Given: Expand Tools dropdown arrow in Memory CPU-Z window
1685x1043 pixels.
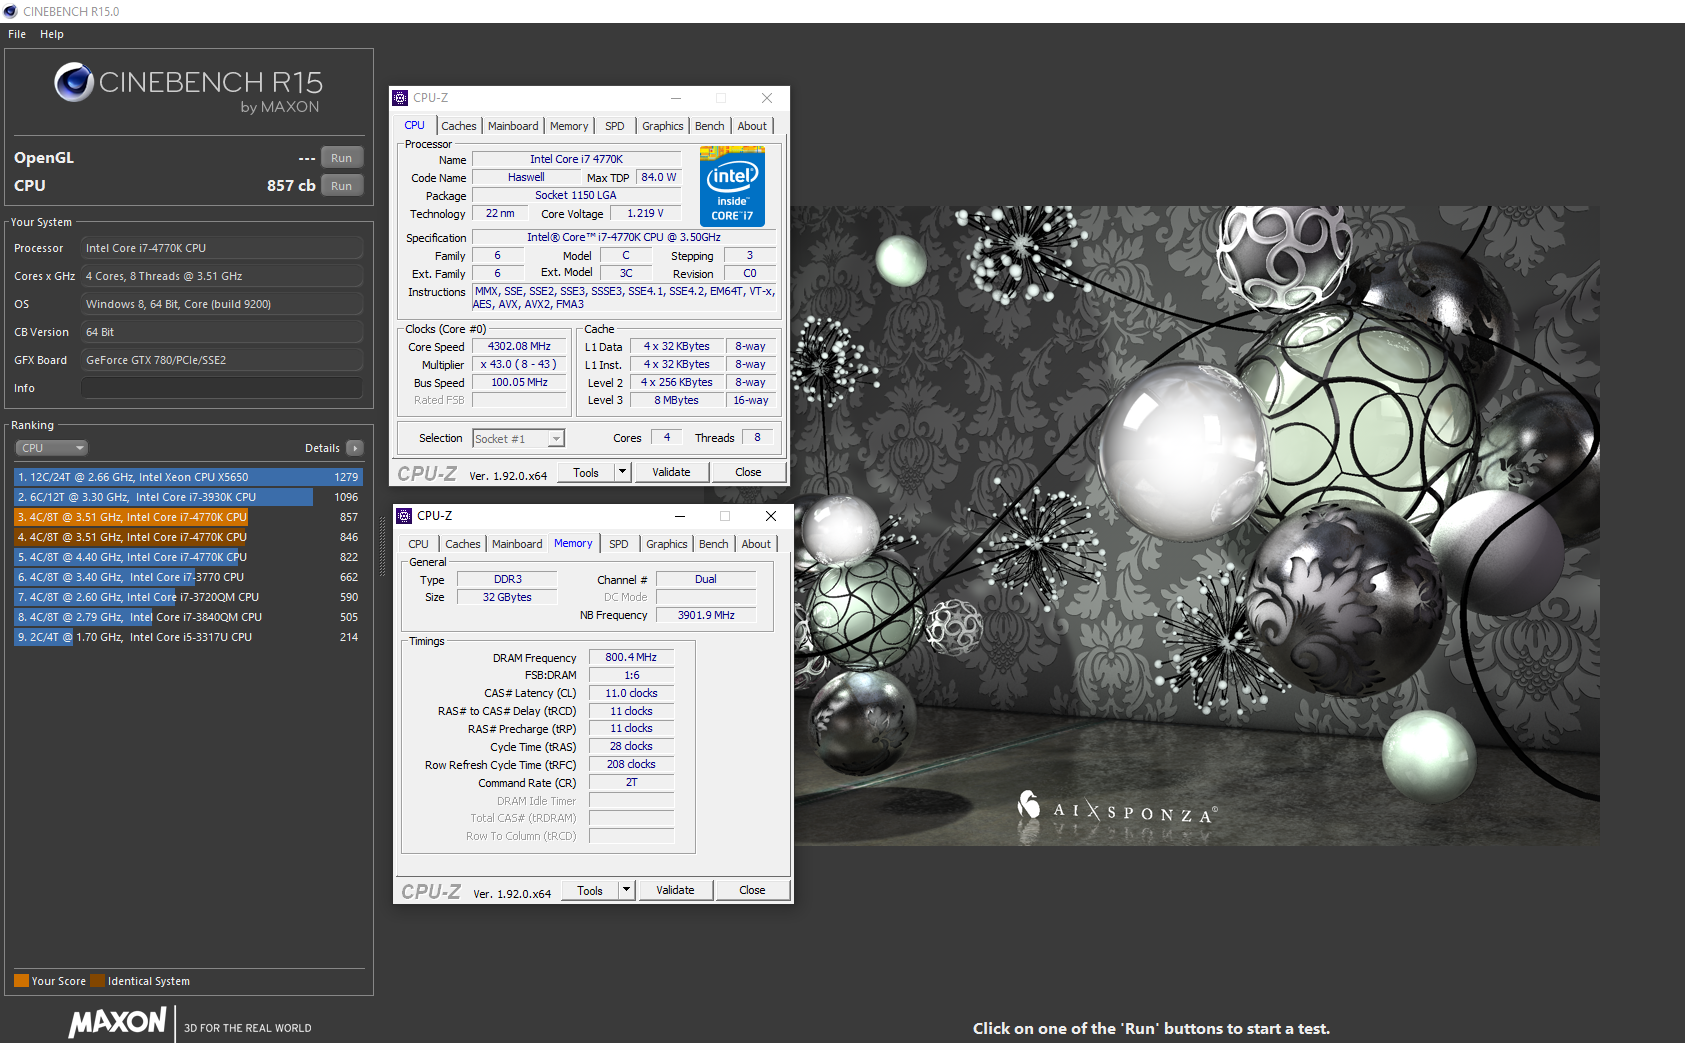Looking at the screenshot, I should click(626, 890).
